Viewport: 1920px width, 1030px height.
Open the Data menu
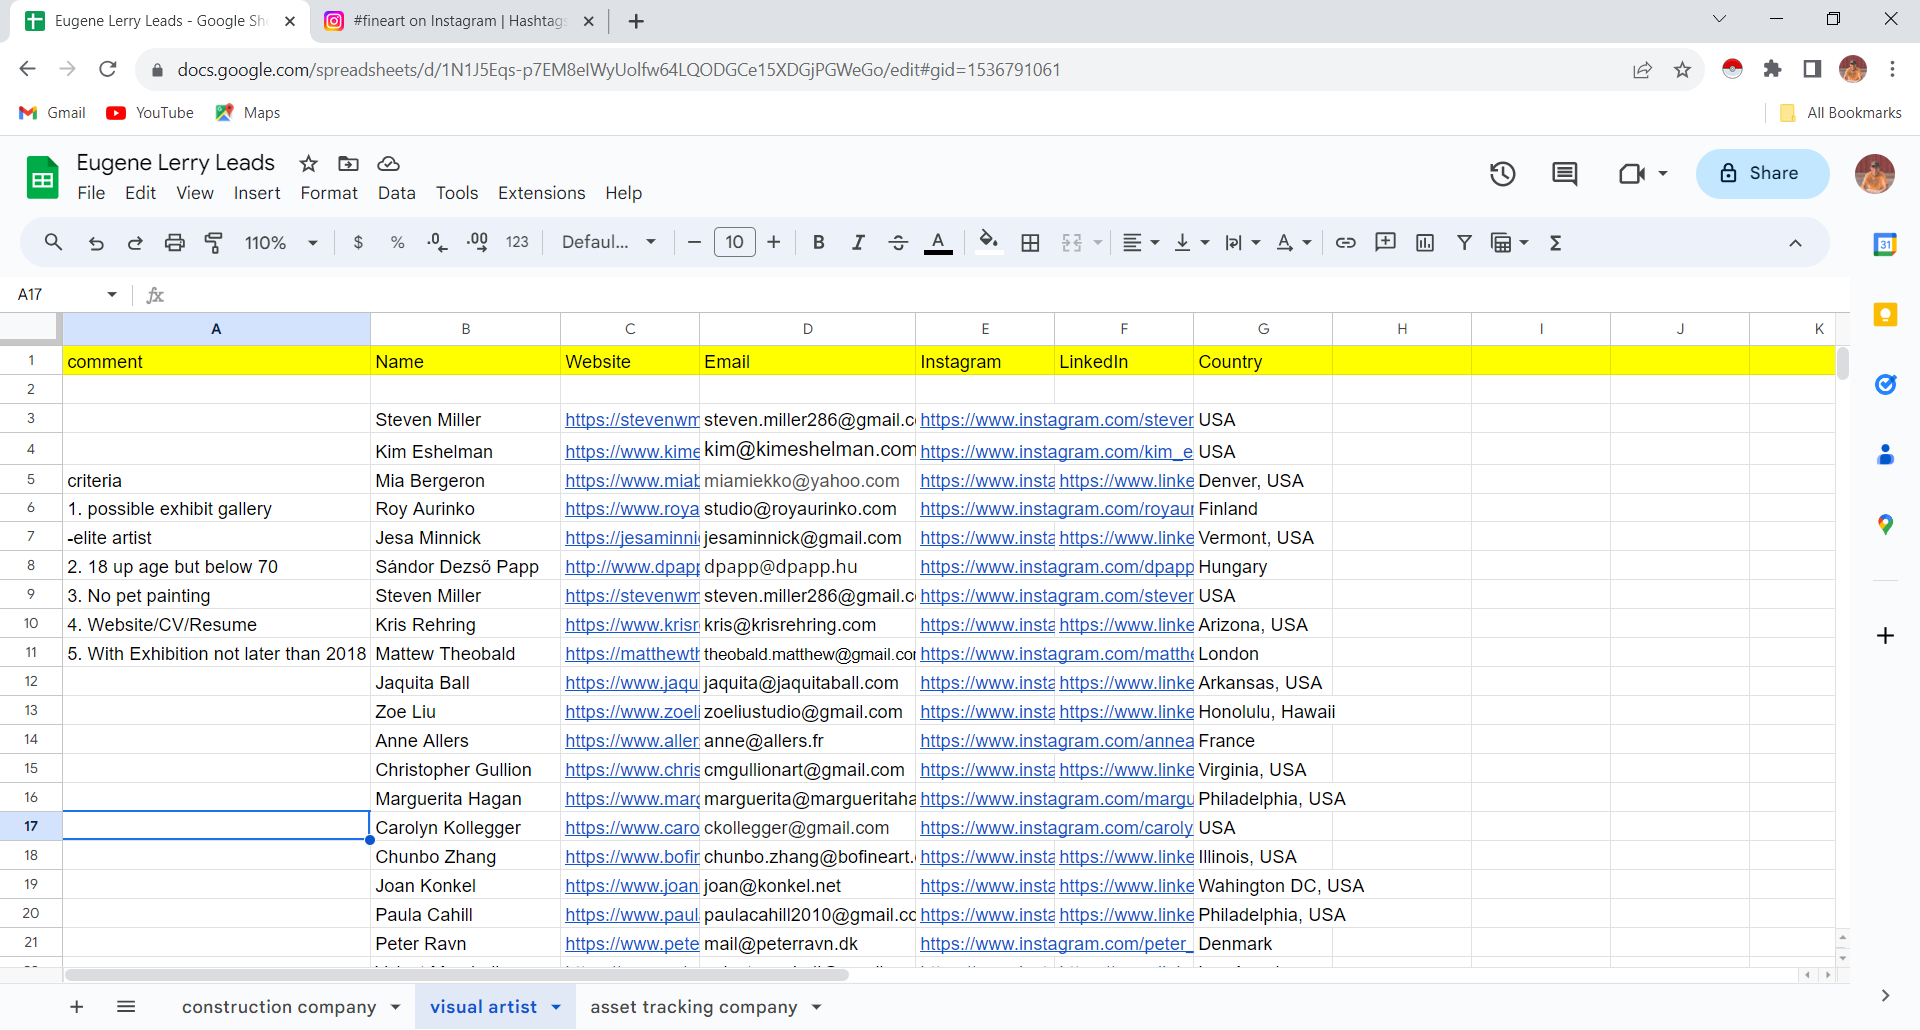pos(396,193)
